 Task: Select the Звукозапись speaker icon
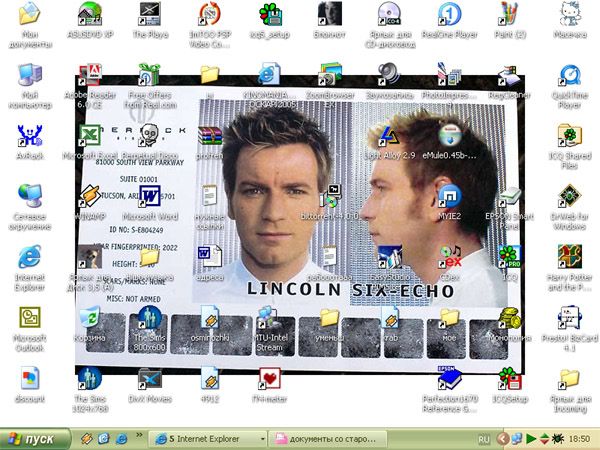coord(390,75)
